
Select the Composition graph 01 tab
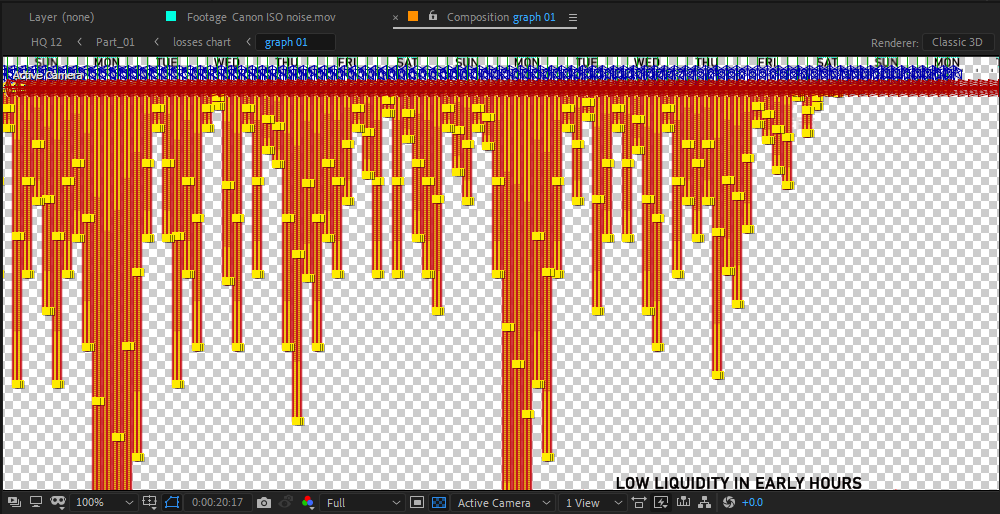(x=501, y=17)
